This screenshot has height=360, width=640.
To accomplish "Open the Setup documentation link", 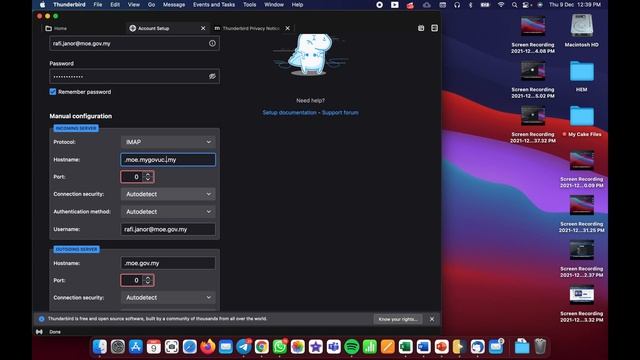I will click(x=289, y=113).
